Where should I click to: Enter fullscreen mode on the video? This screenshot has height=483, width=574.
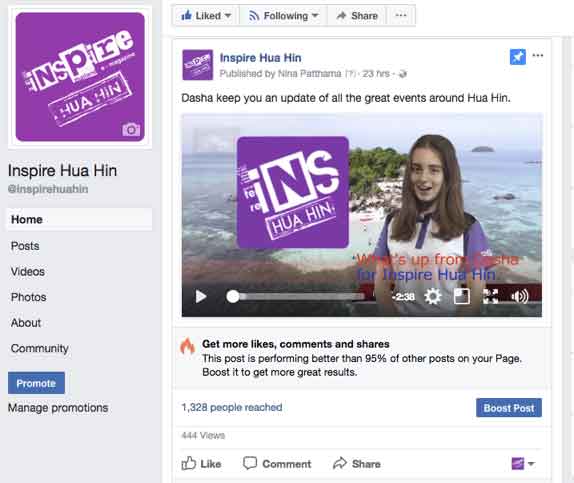[x=491, y=296]
